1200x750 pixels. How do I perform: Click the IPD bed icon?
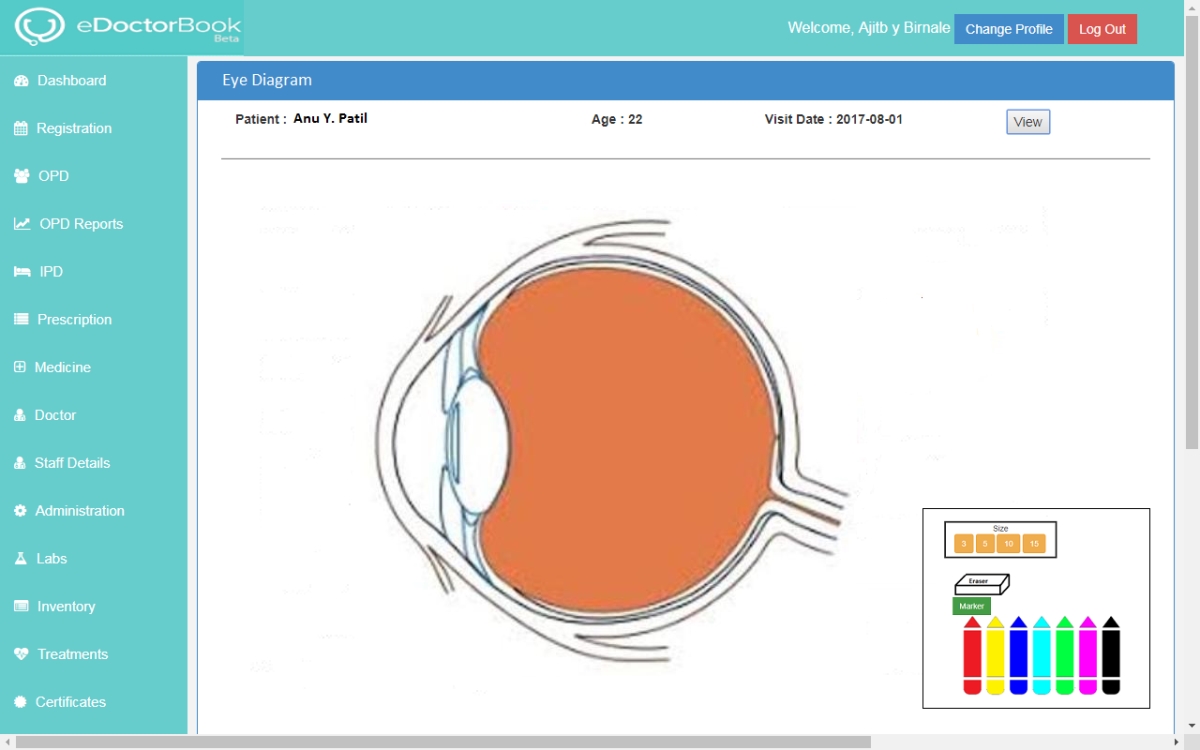point(21,272)
